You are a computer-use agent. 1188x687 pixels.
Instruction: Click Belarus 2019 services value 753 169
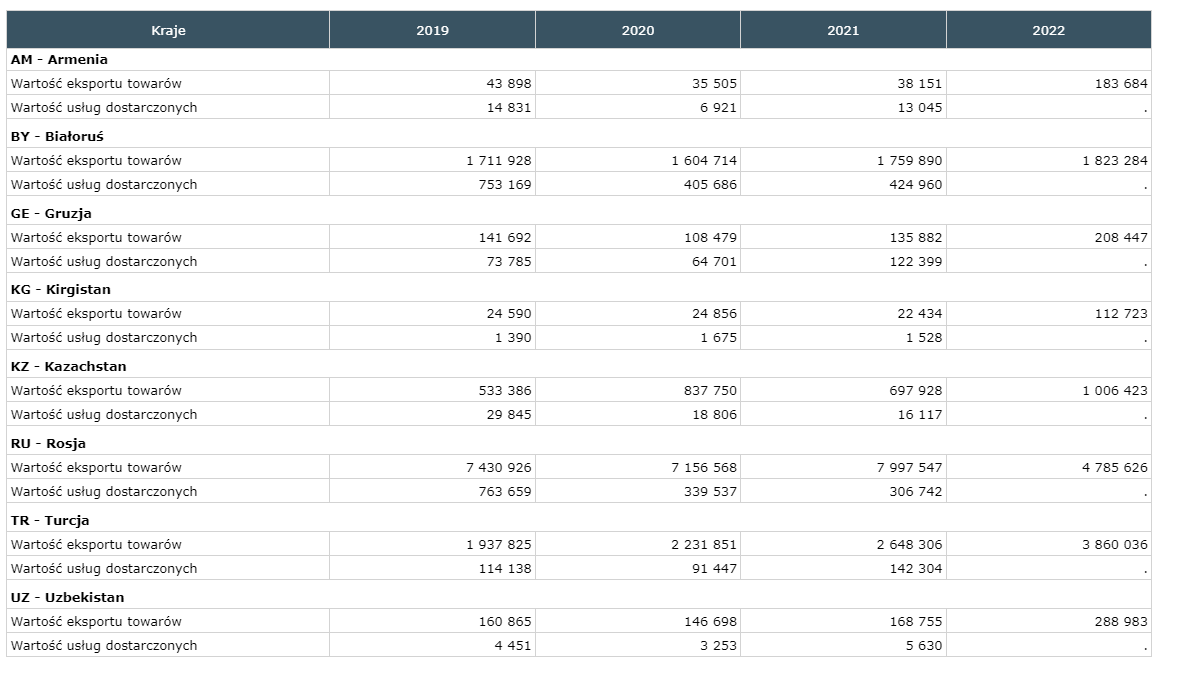(x=505, y=185)
